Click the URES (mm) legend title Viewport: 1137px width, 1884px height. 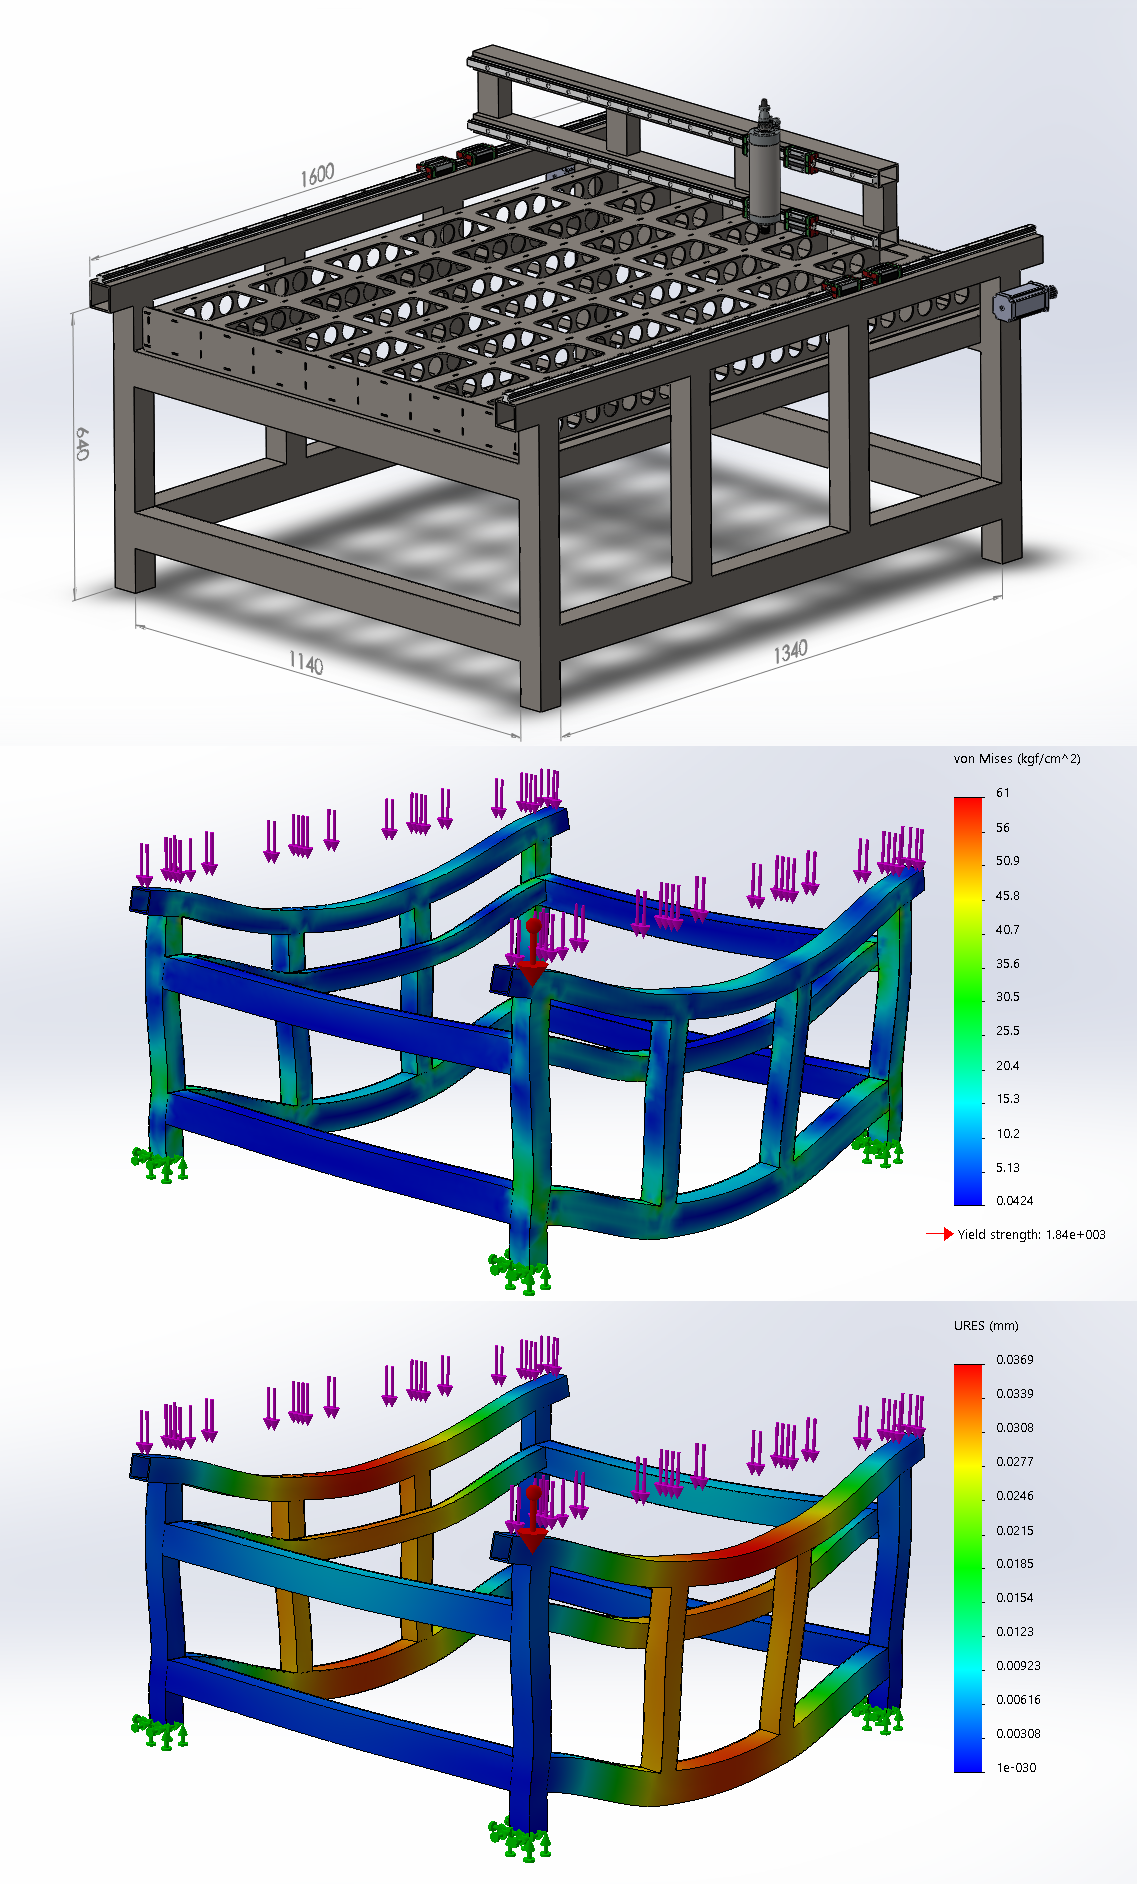[986, 1326]
